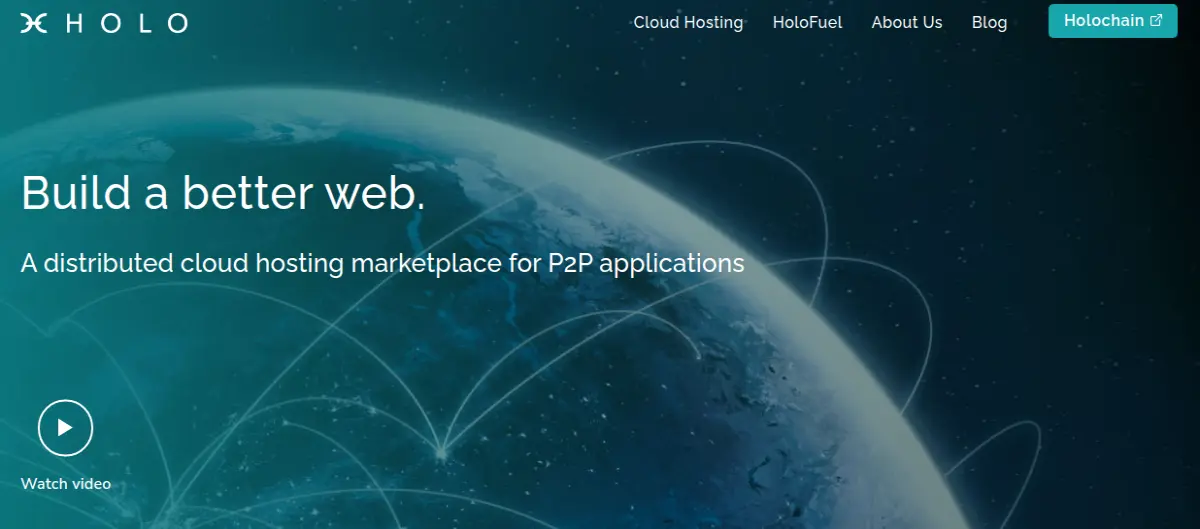Click the external link icon in Holochain button

(1157, 20)
